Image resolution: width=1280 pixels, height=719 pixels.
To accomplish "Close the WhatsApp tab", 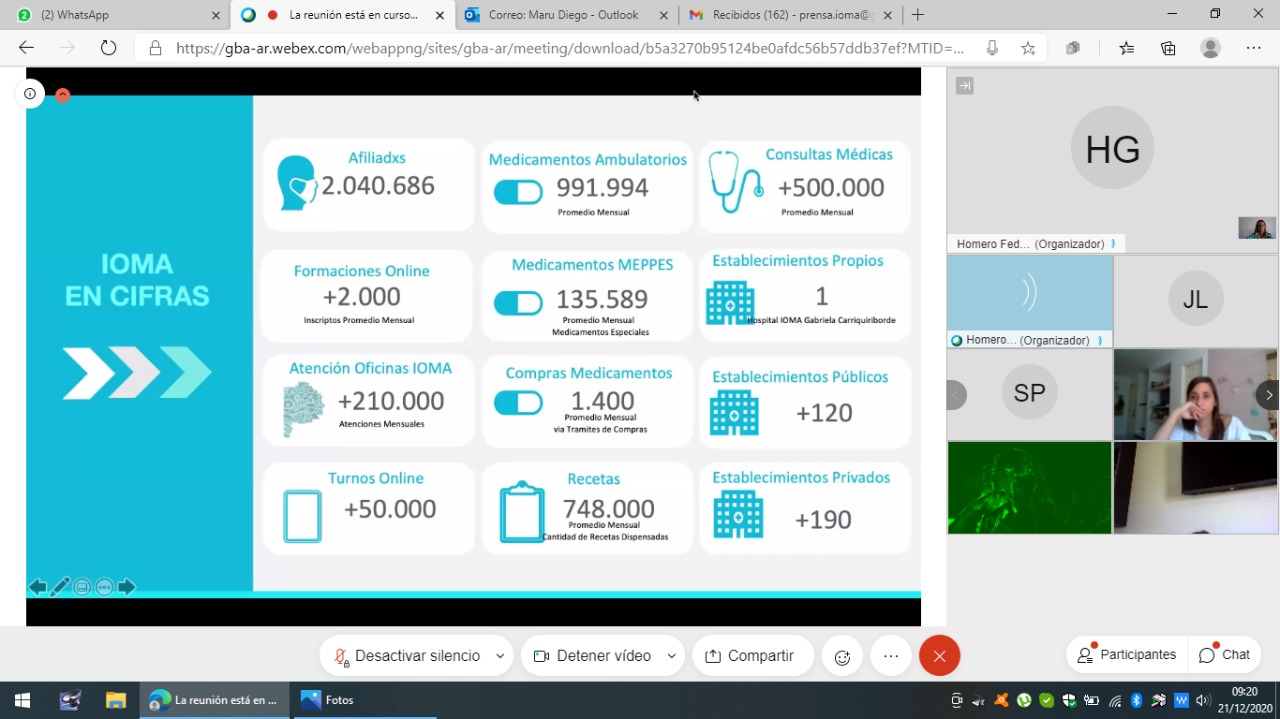I will pos(215,15).
